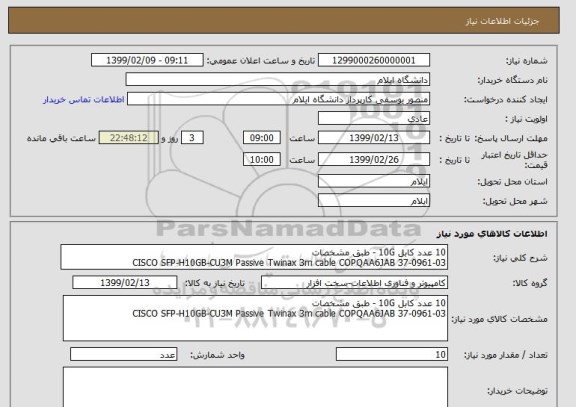This screenshot has width=576, height=407.
Task: Click the request creator name field
Action: pyautogui.click(x=278, y=99)
